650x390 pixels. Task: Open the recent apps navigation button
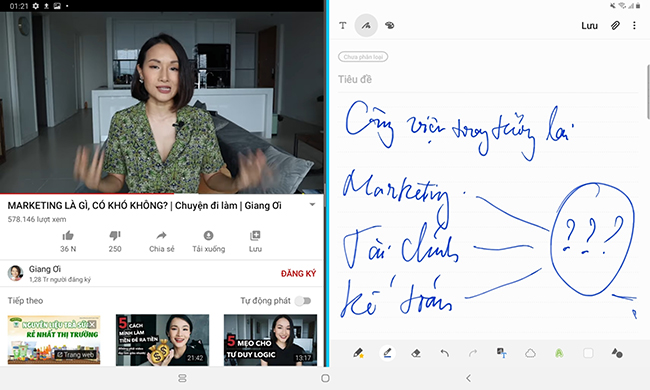[x=182, y=378]
